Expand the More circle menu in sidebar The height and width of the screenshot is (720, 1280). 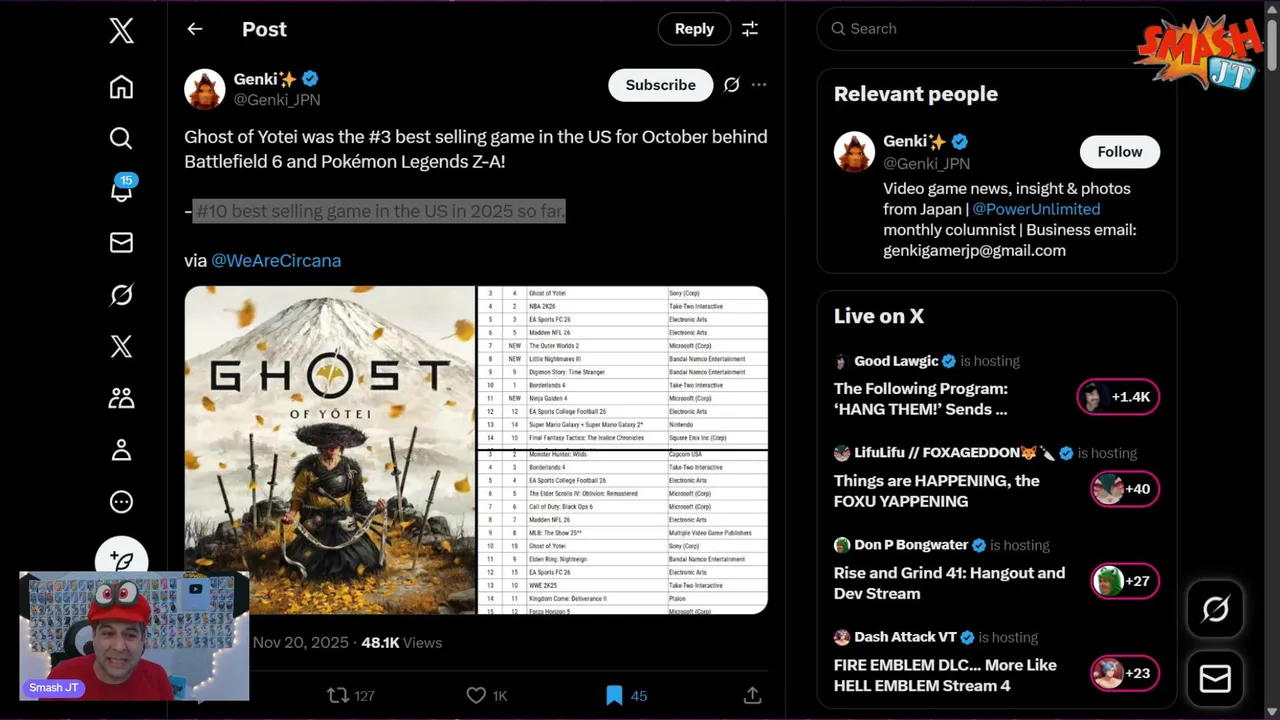coord(121,502)
